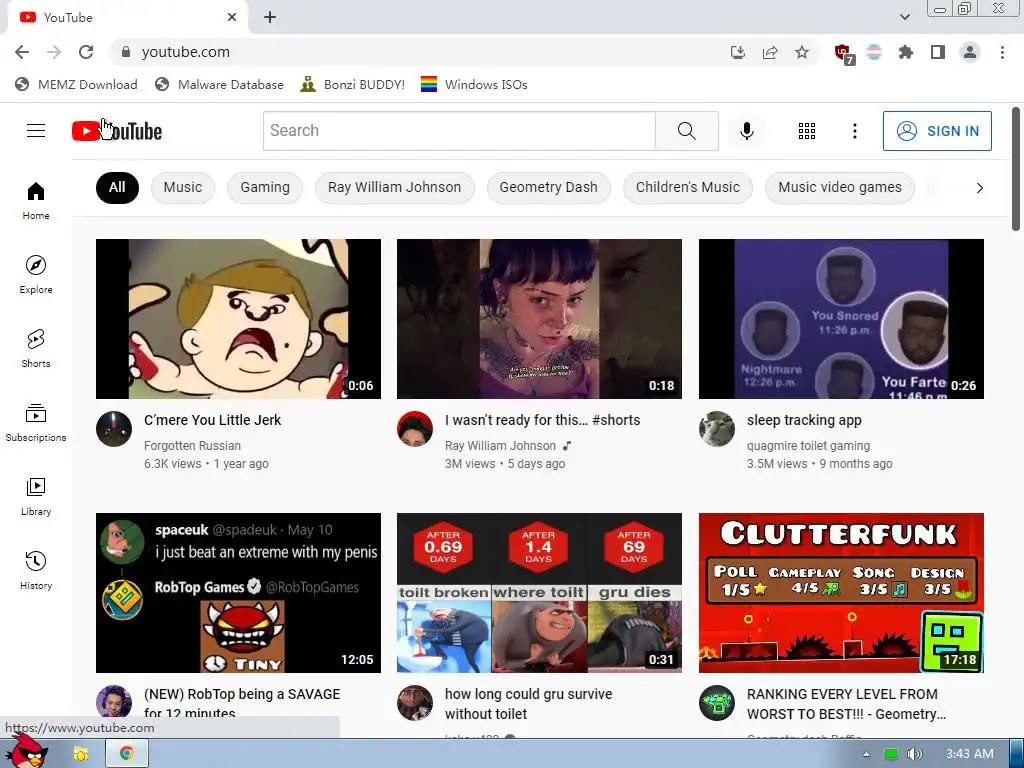Open the YouTube hamburger guide menu

[x=36, y=131]
